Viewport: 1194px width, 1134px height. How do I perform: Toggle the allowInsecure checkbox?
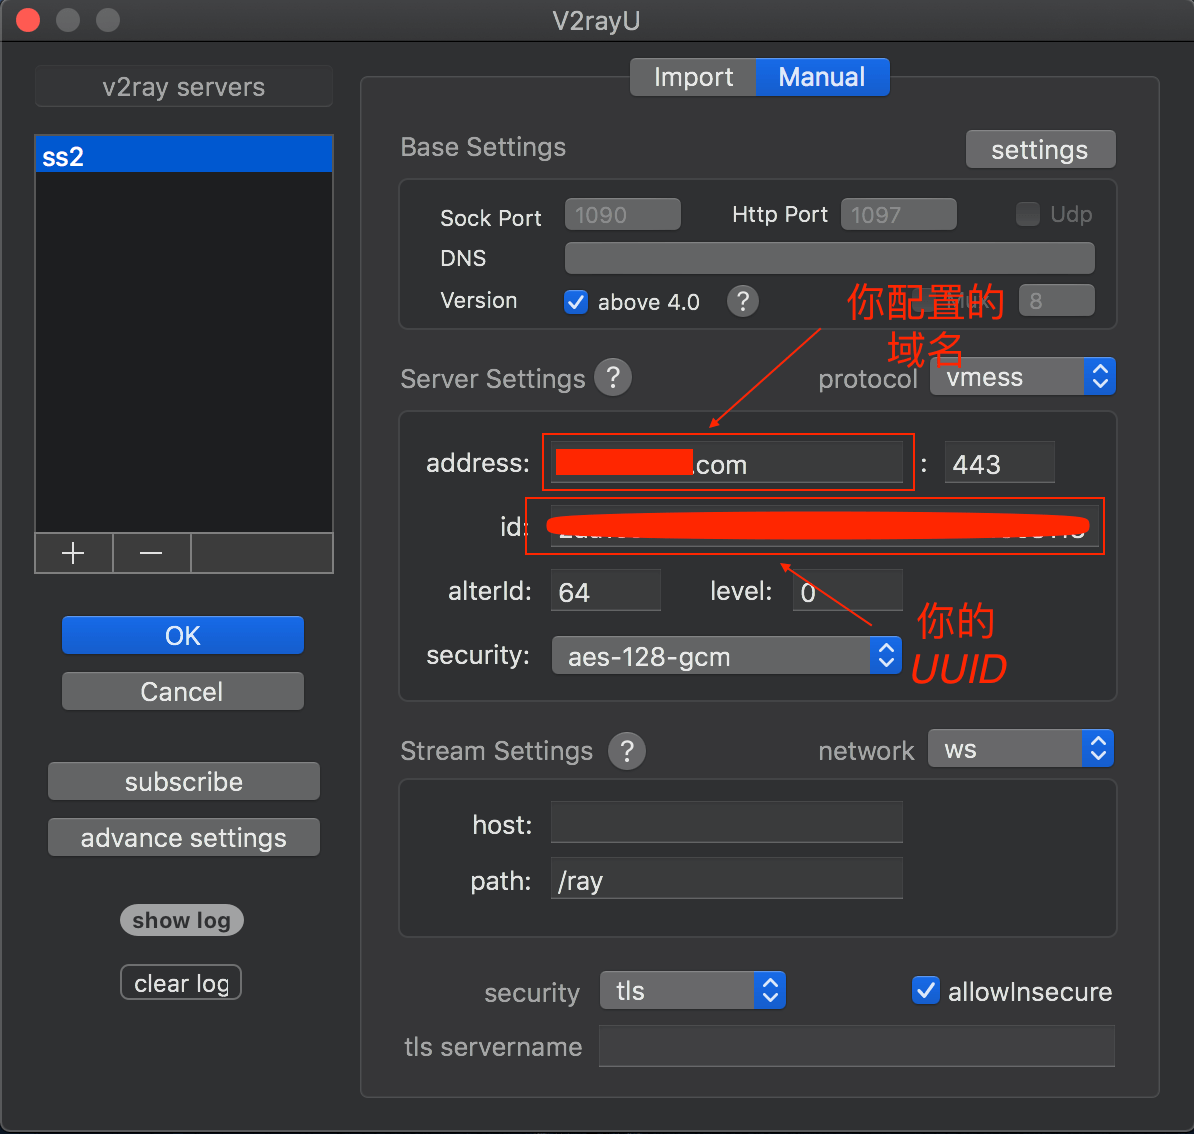(925, 991)
